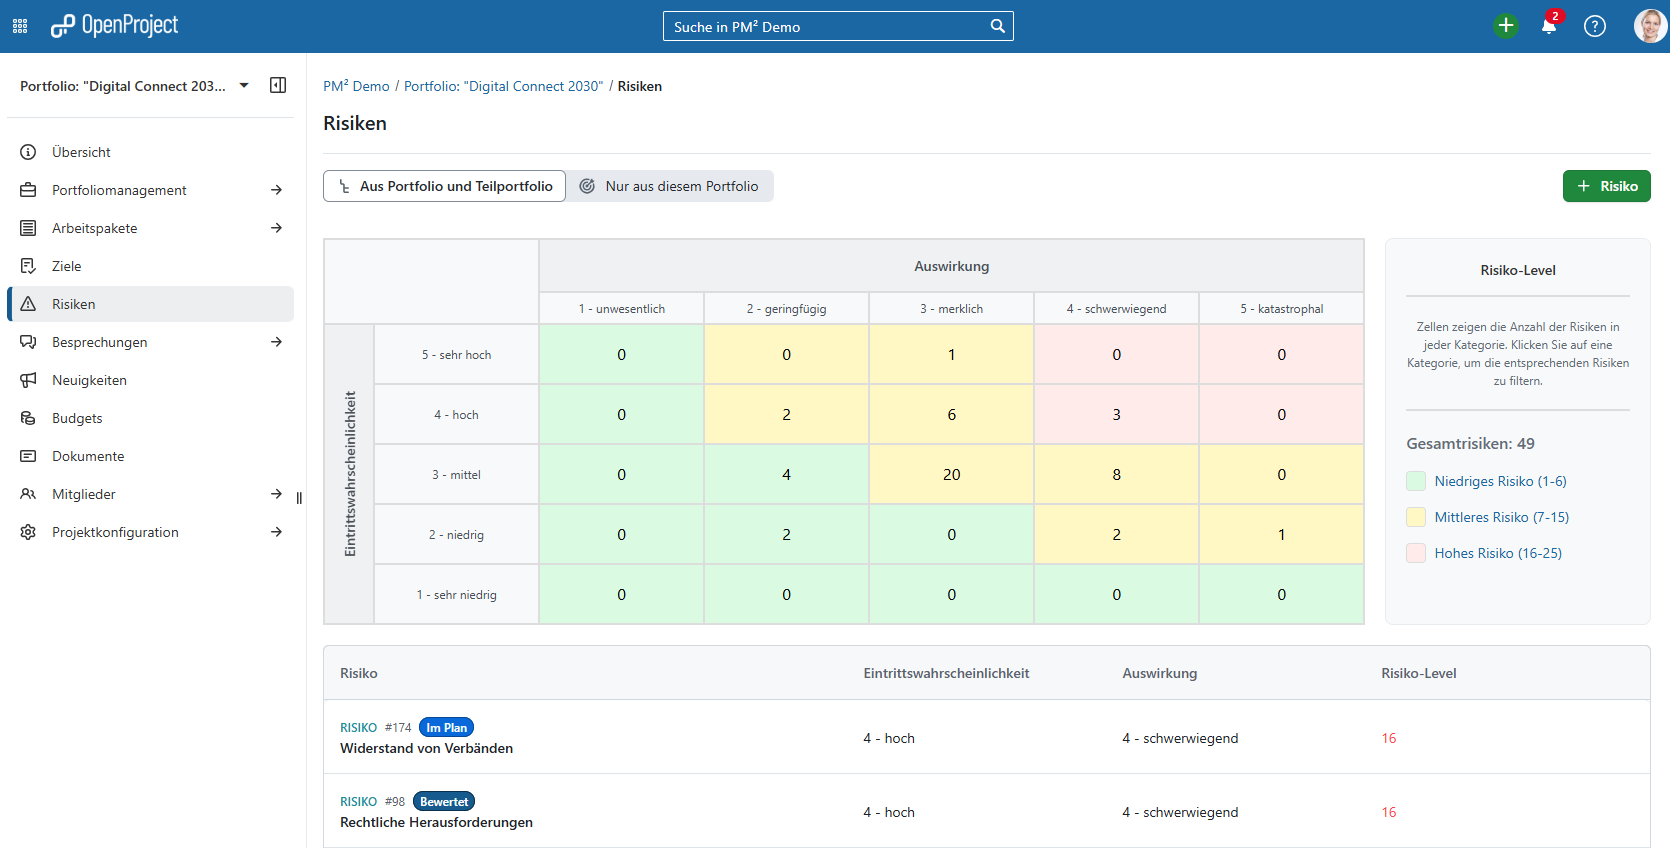
Task: Open Budgets in the sidebar
Action: [x=77, y=418]
